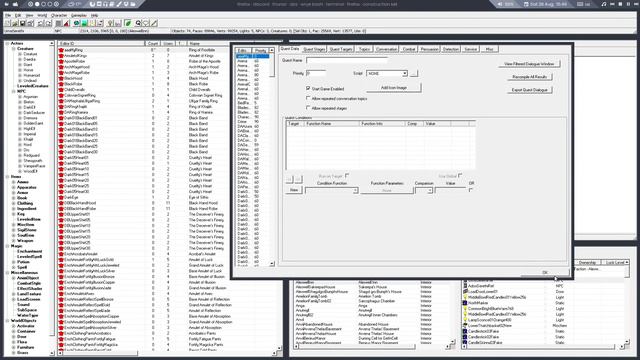Select the Weapon item category in tree
The height and width of the screenshot is (360, 640).
pos(25,240)
